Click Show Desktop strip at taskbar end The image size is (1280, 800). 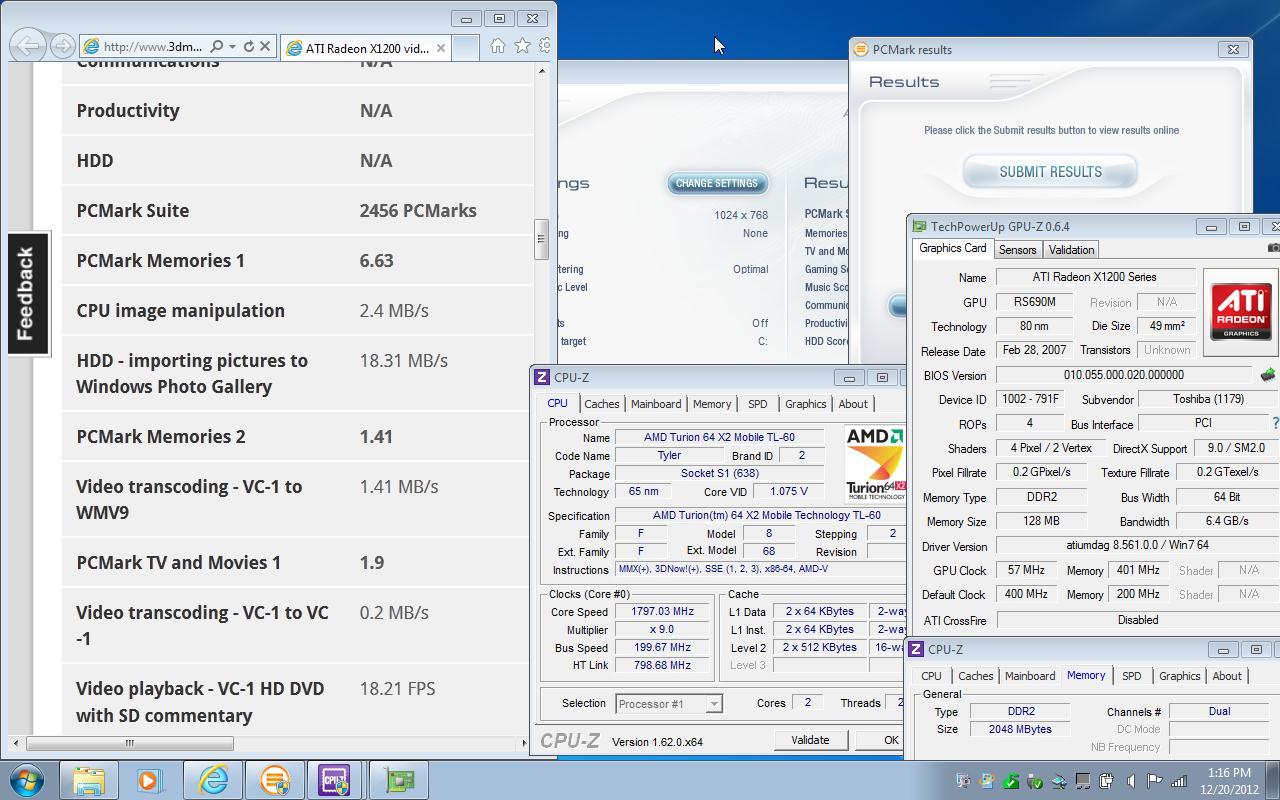tap(1272, 781)
